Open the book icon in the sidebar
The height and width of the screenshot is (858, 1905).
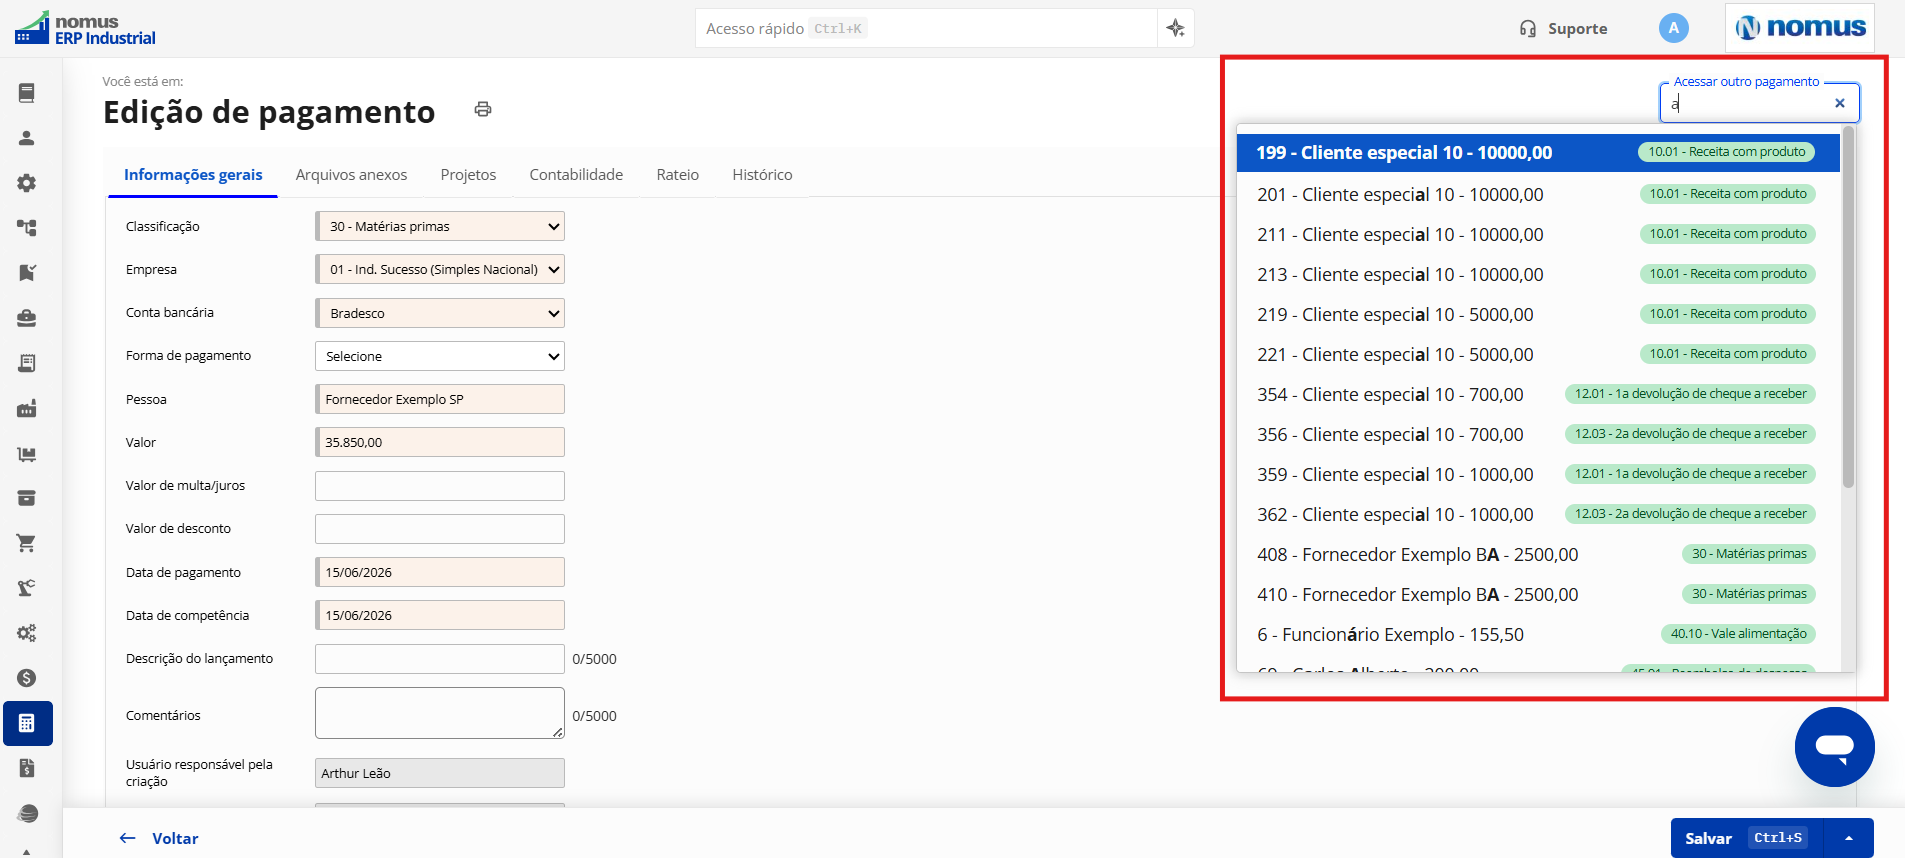27,93
